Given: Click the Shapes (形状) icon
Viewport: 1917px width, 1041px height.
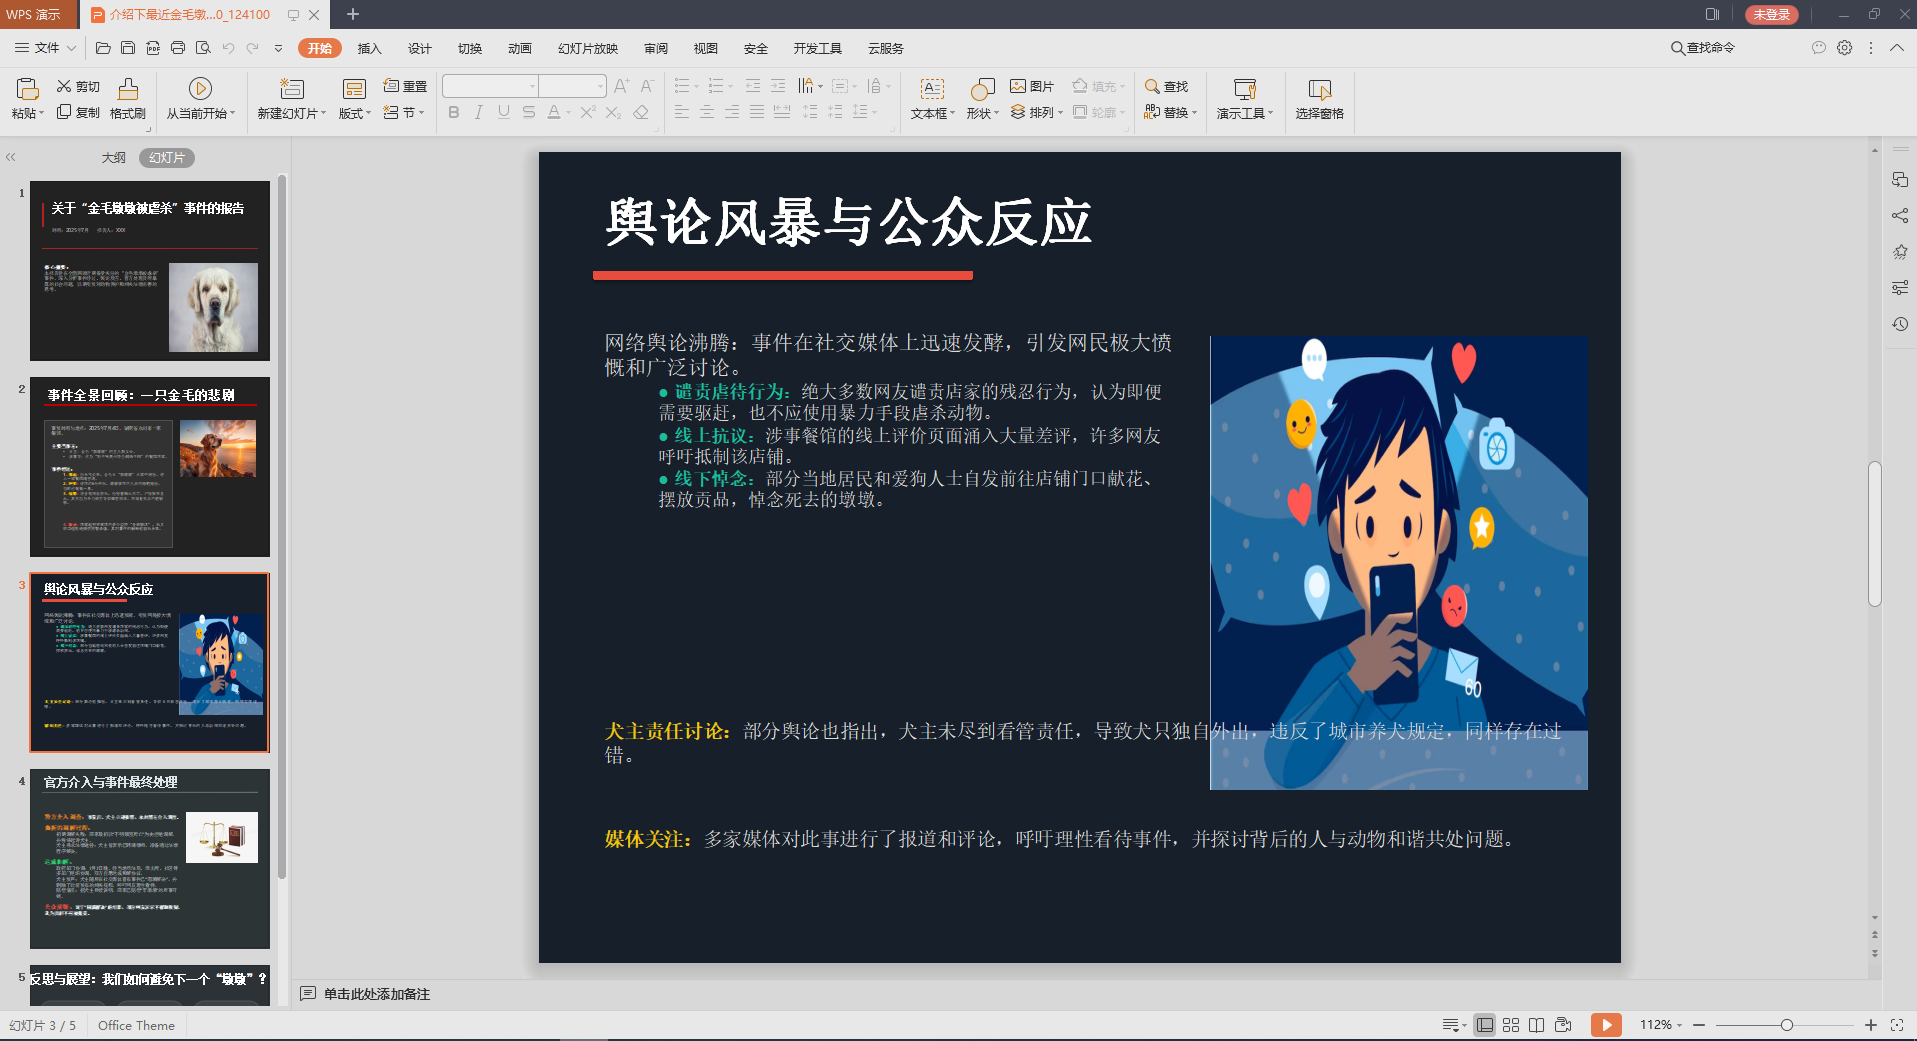Looking at the screenshot, I should [x=983, y=89].
